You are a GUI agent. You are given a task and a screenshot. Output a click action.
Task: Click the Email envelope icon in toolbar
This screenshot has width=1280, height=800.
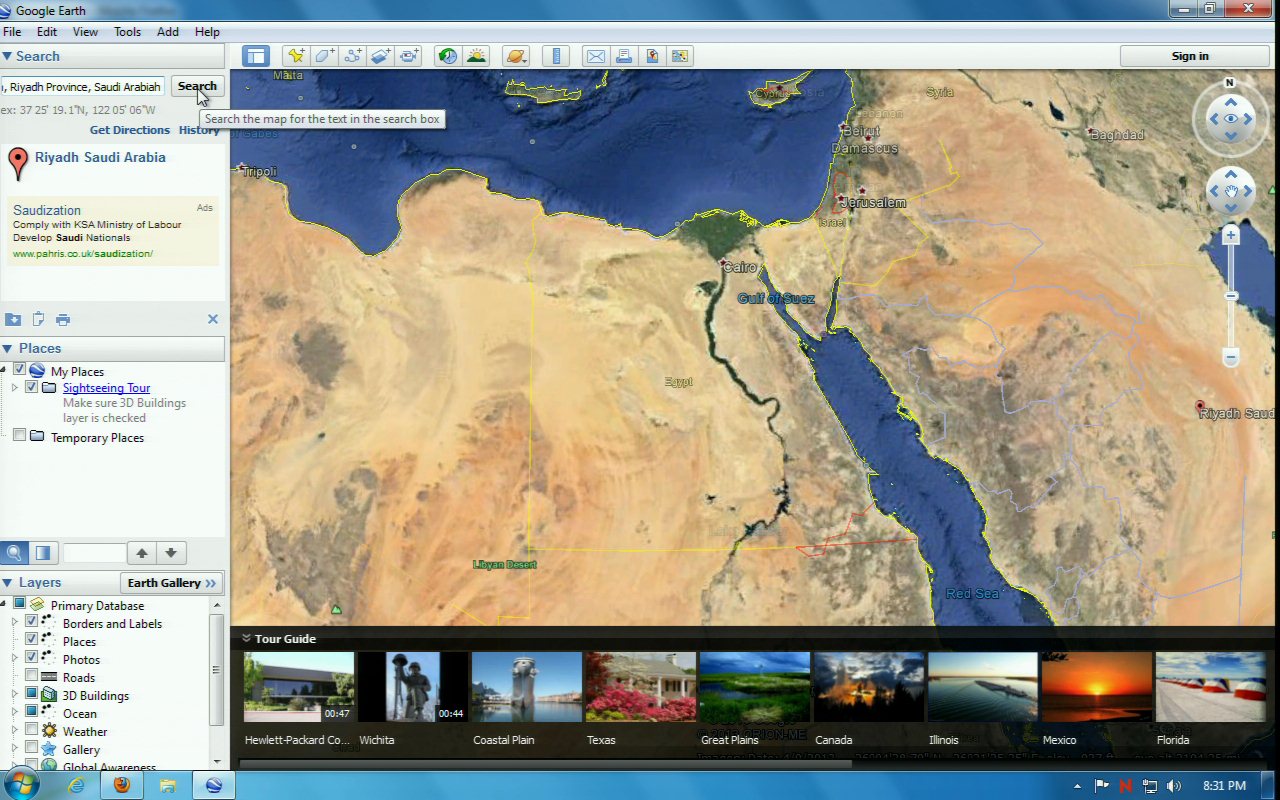(x=595, y=56)
